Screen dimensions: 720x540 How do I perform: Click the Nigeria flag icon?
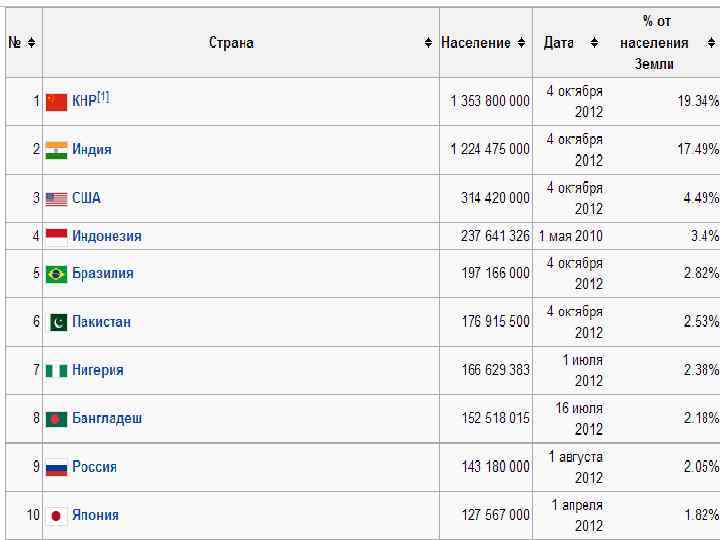tap(56, 371)
